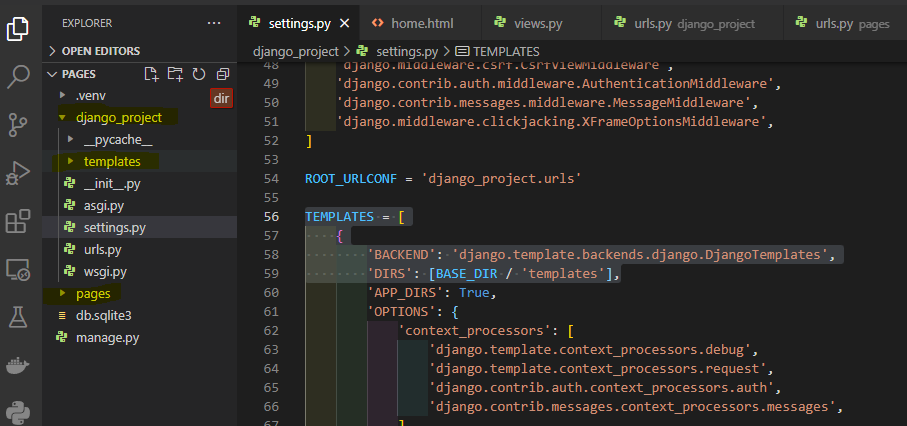Click the TEMPLATES variable on line 56
The width and height of the screenshot is (907, 426).
click(340, 216)
